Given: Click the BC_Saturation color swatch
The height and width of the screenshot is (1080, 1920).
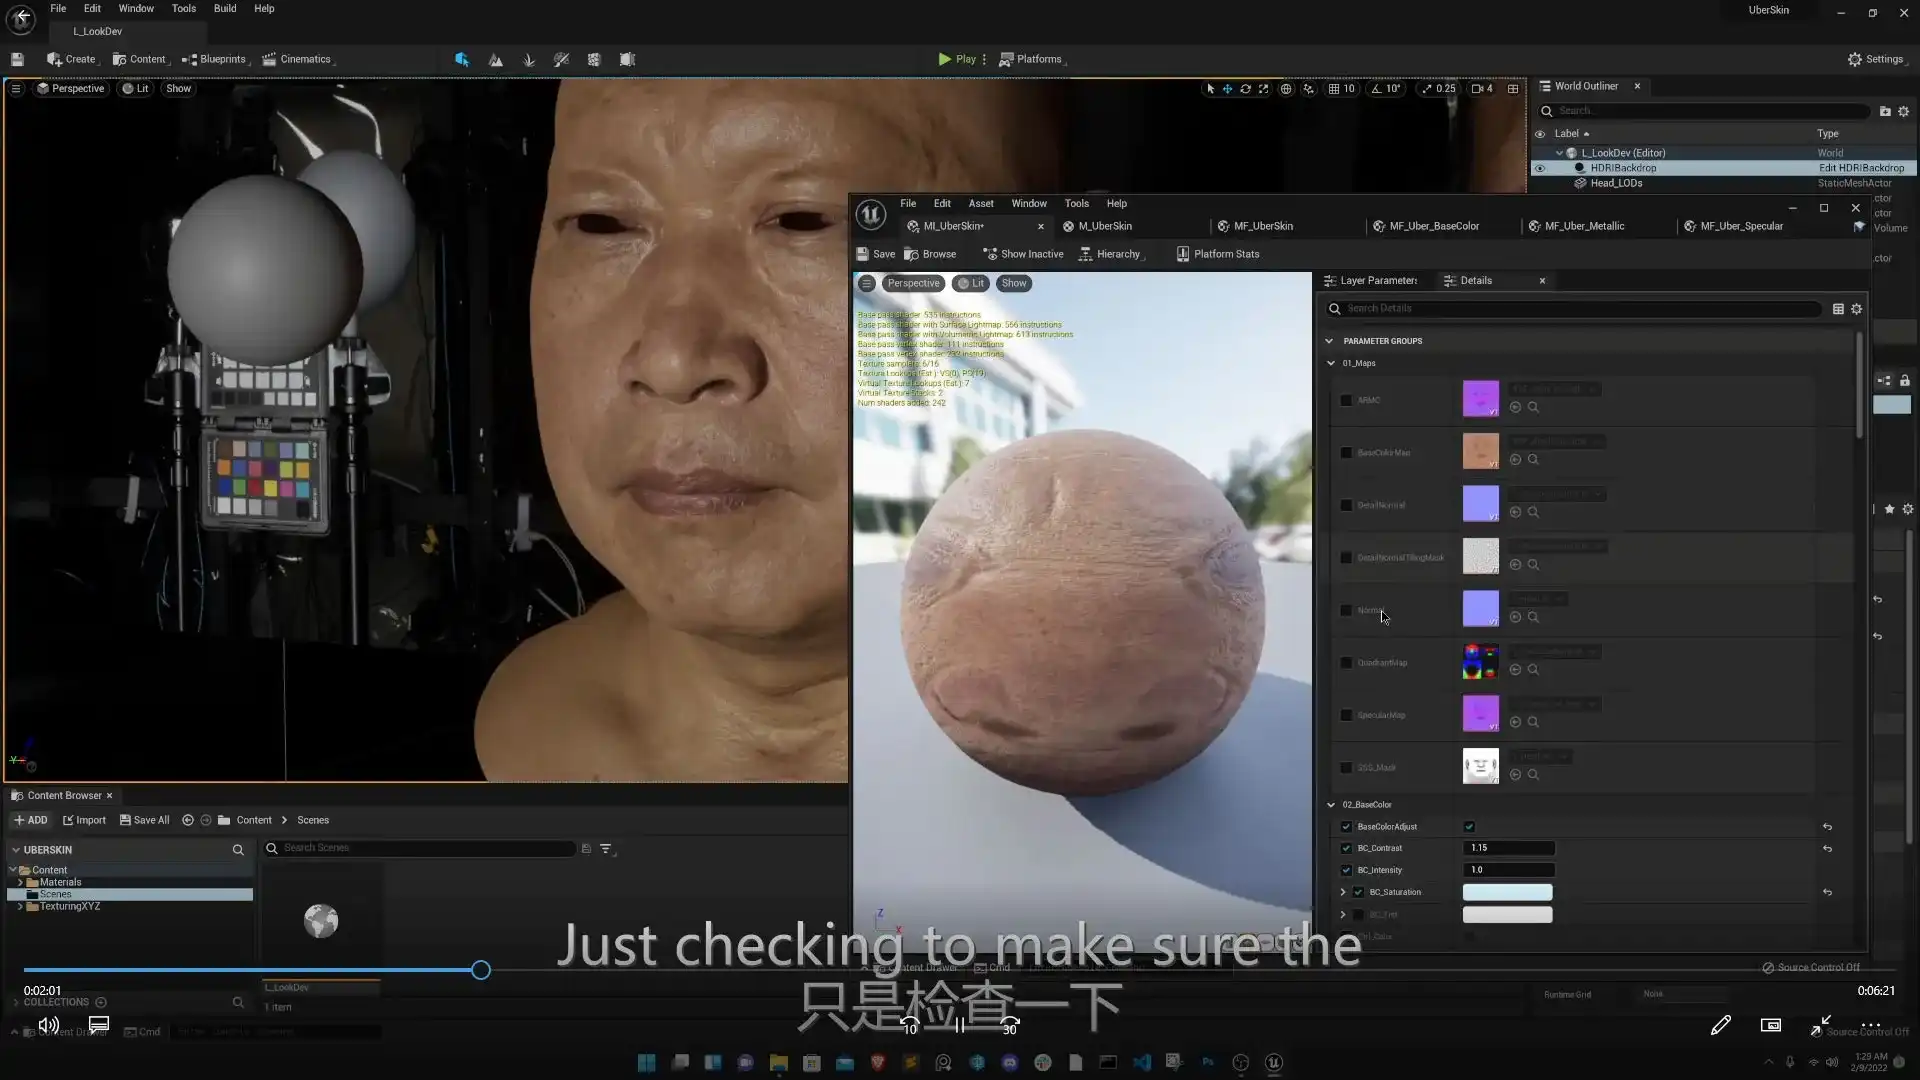Looking at the screenshot, I should pos(1507,892).
